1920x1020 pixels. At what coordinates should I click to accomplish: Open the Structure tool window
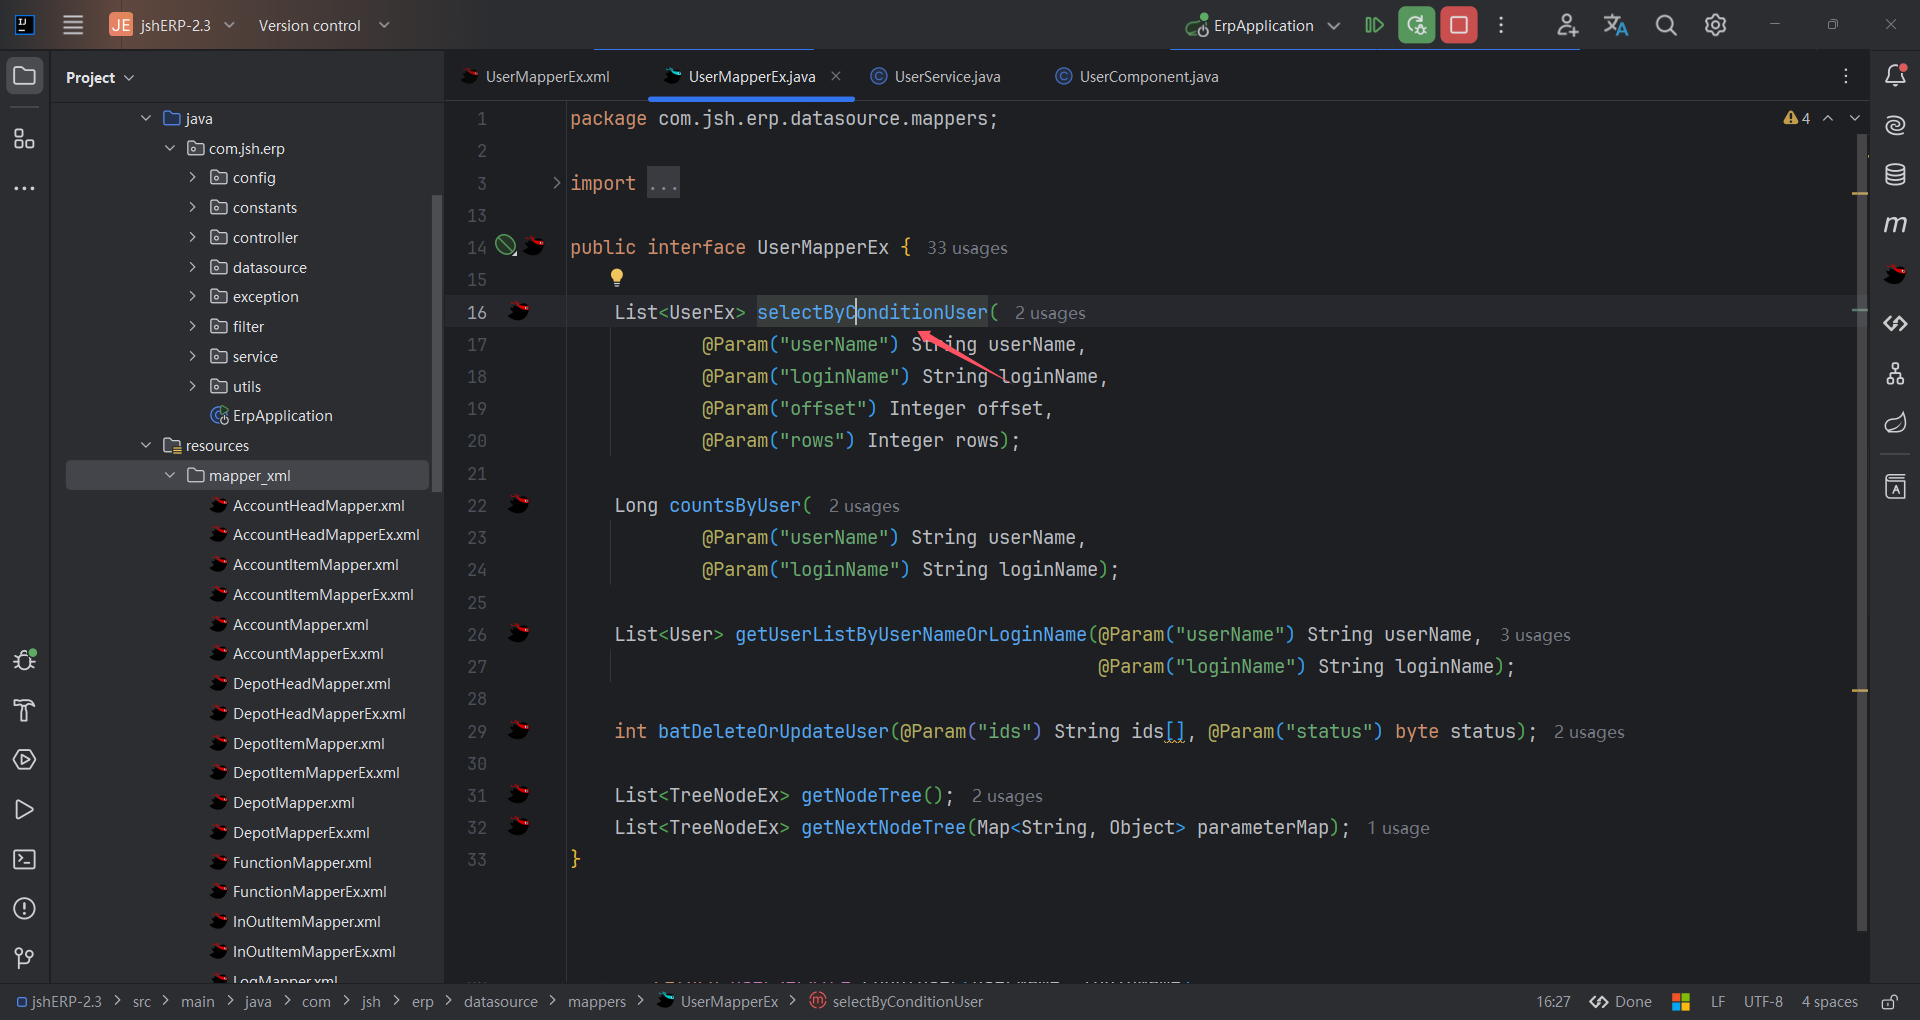[24, 138]
